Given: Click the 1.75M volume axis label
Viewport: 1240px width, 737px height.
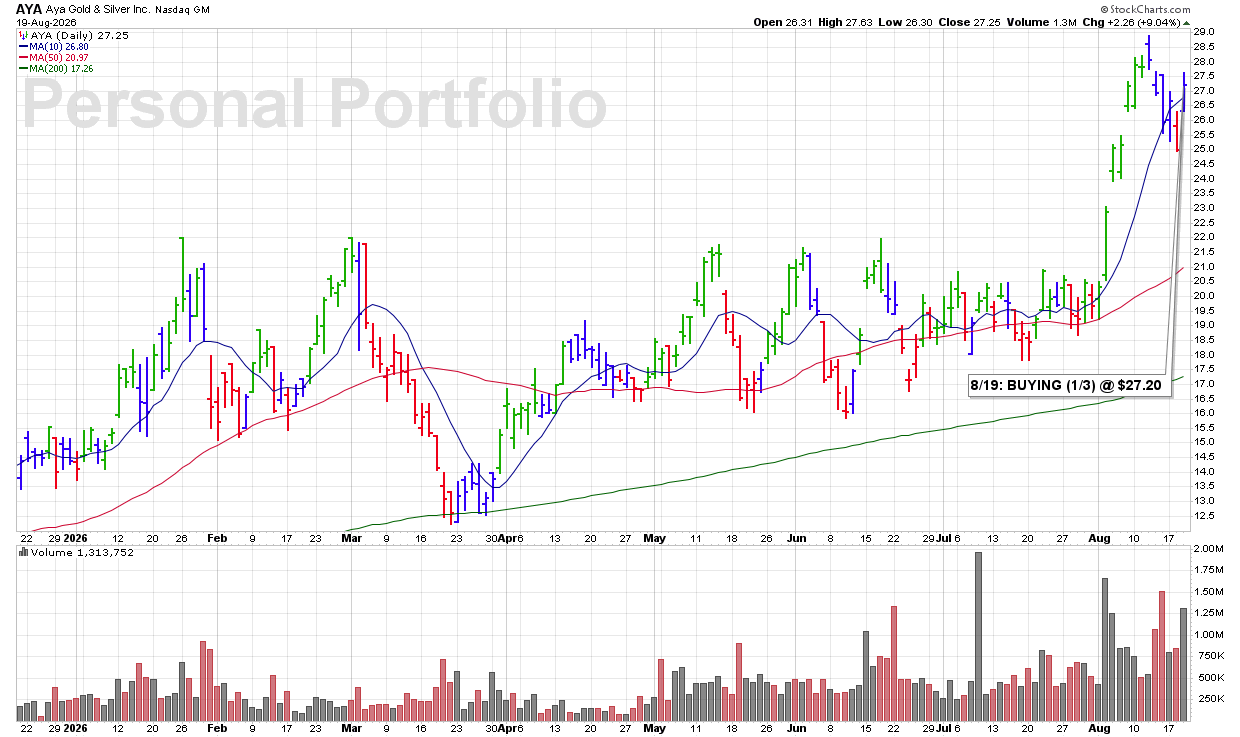Looking at the screenshot, I should click(1209, 570).
